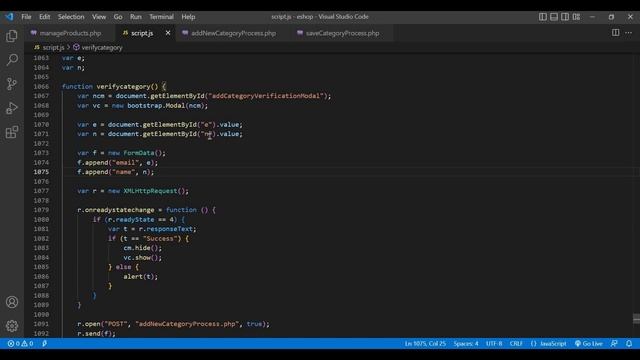Click errors and warnings status indicator

pyautogui.click(x=20, y=344)
